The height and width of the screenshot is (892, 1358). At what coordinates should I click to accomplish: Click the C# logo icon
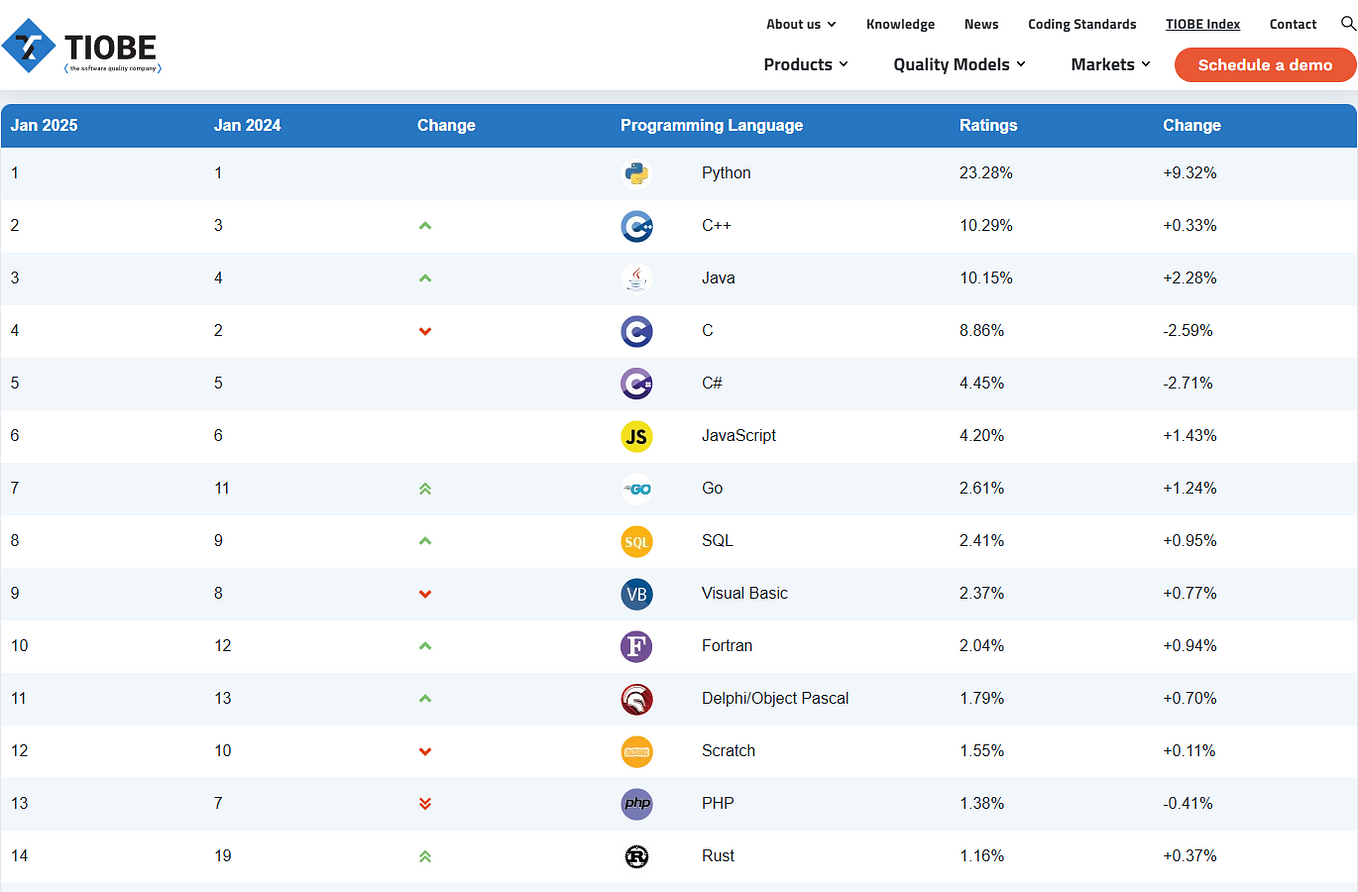point(637,383)
